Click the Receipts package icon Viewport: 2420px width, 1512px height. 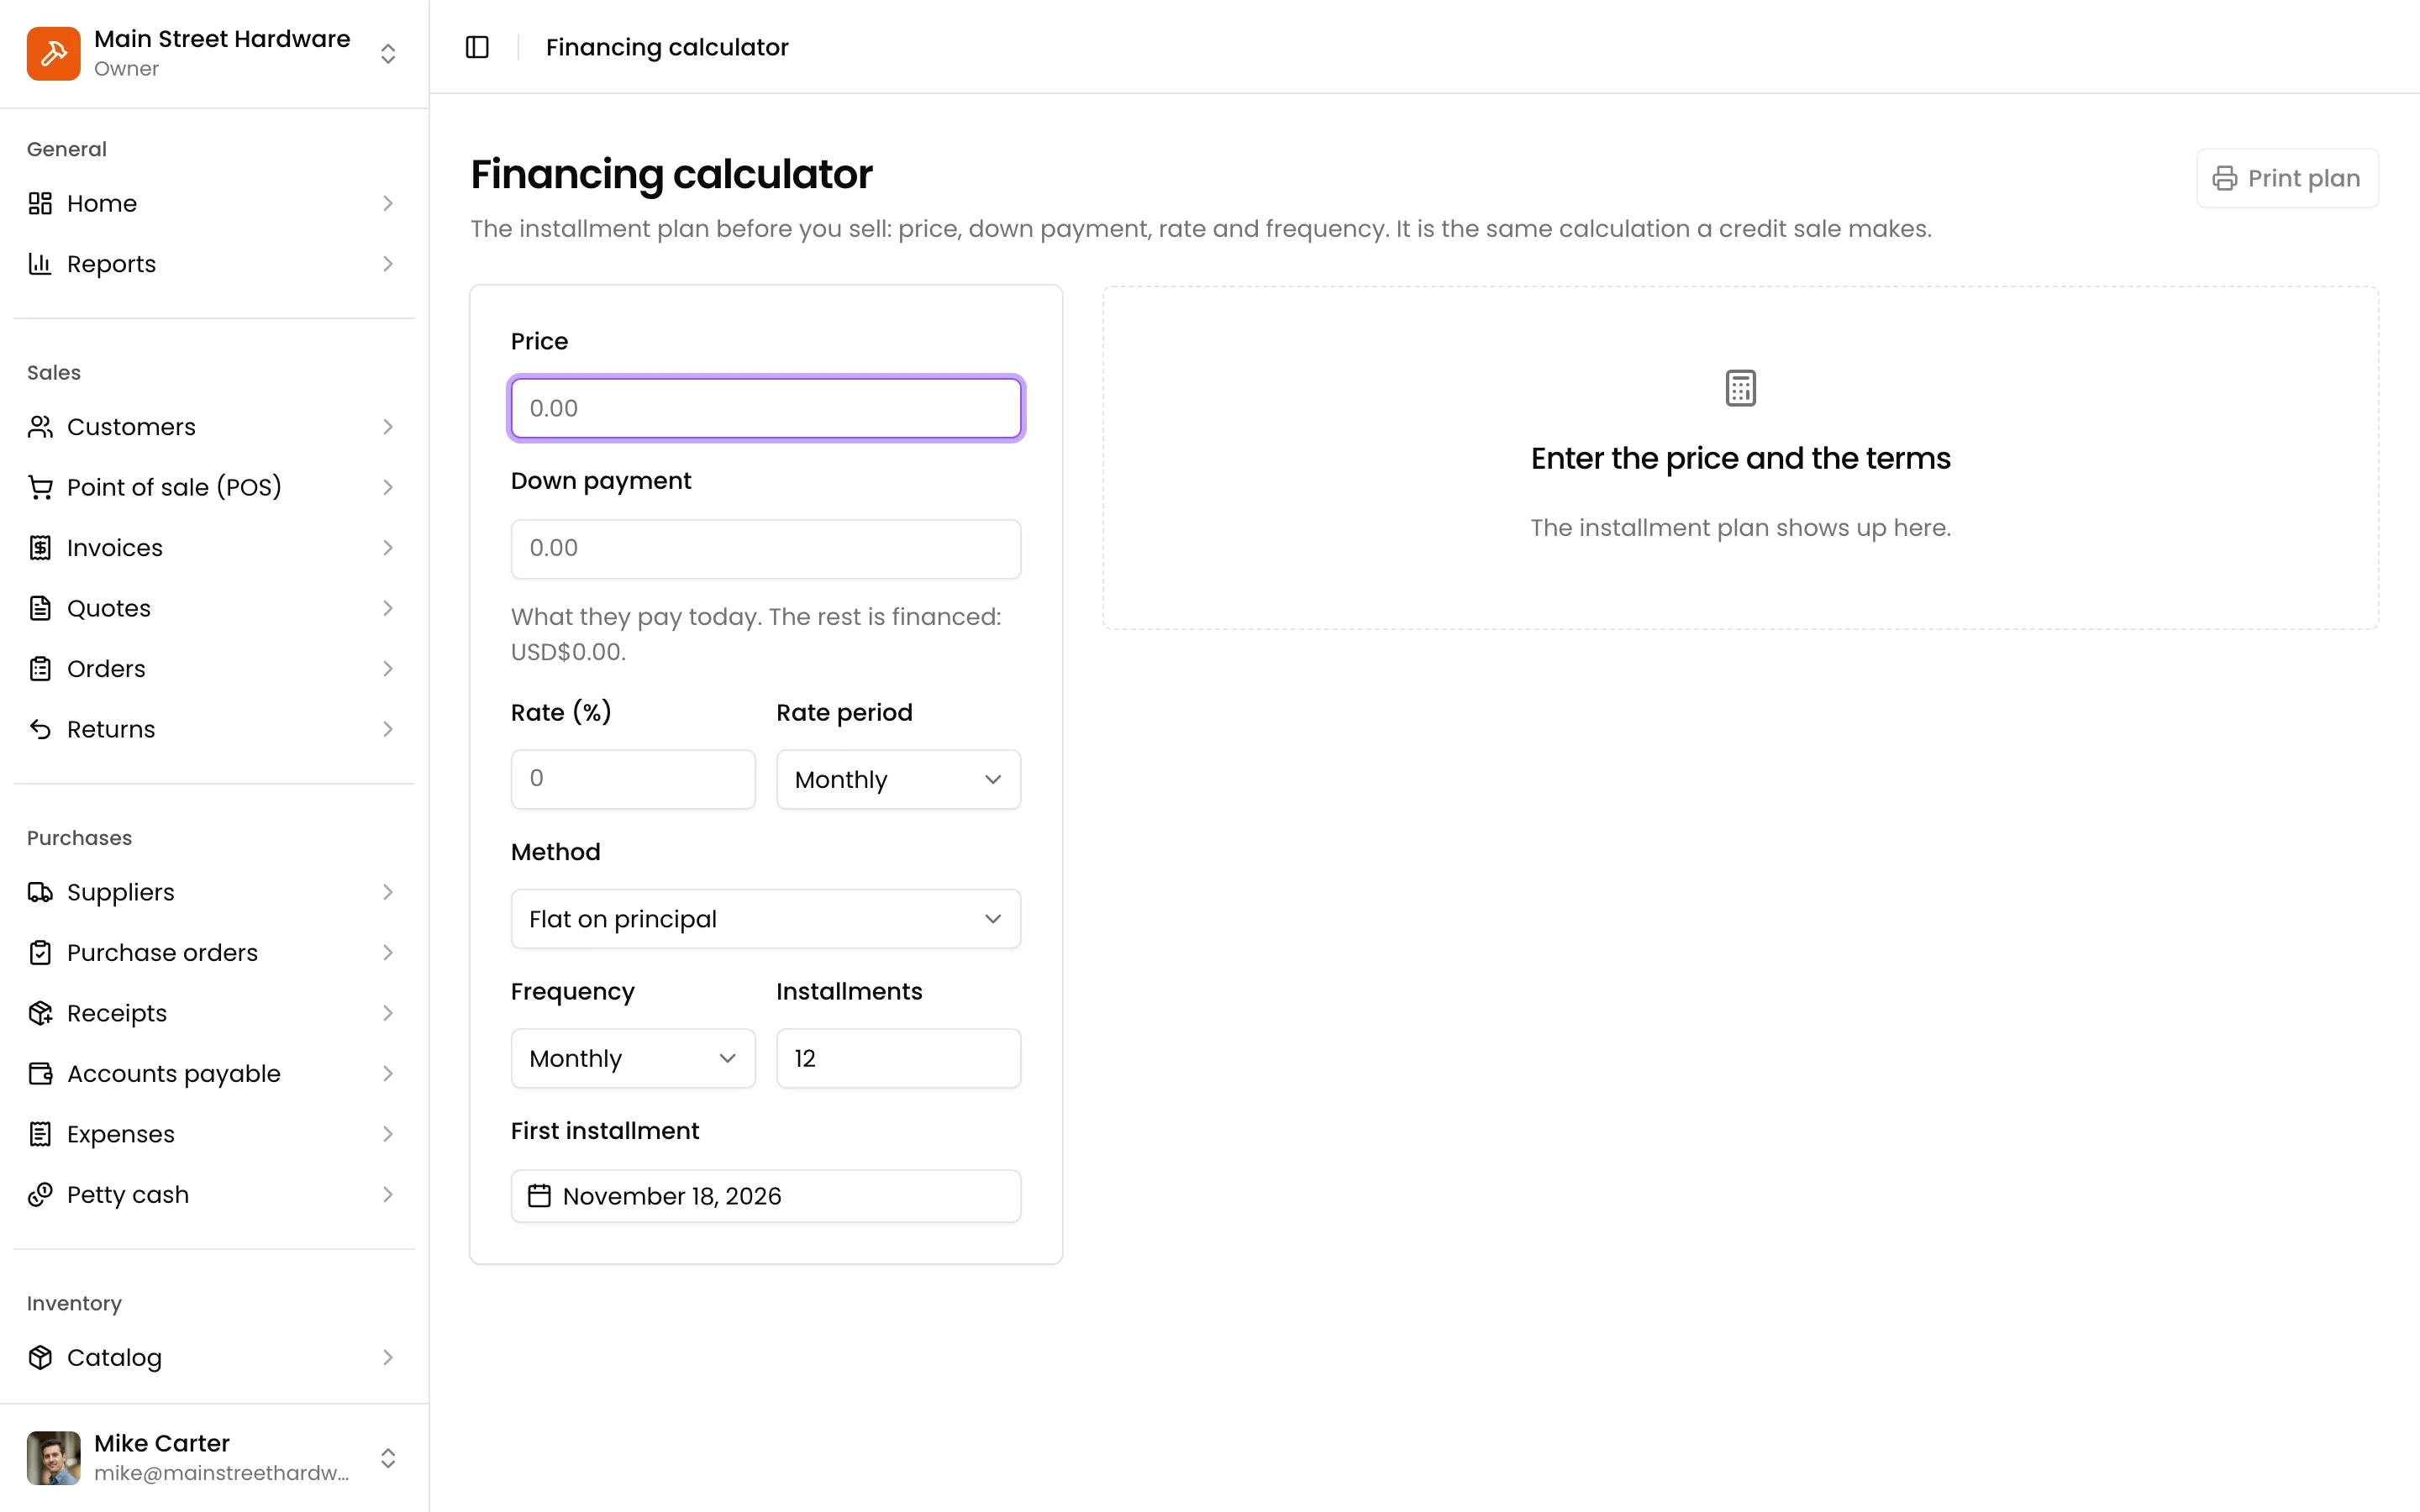40,1013
